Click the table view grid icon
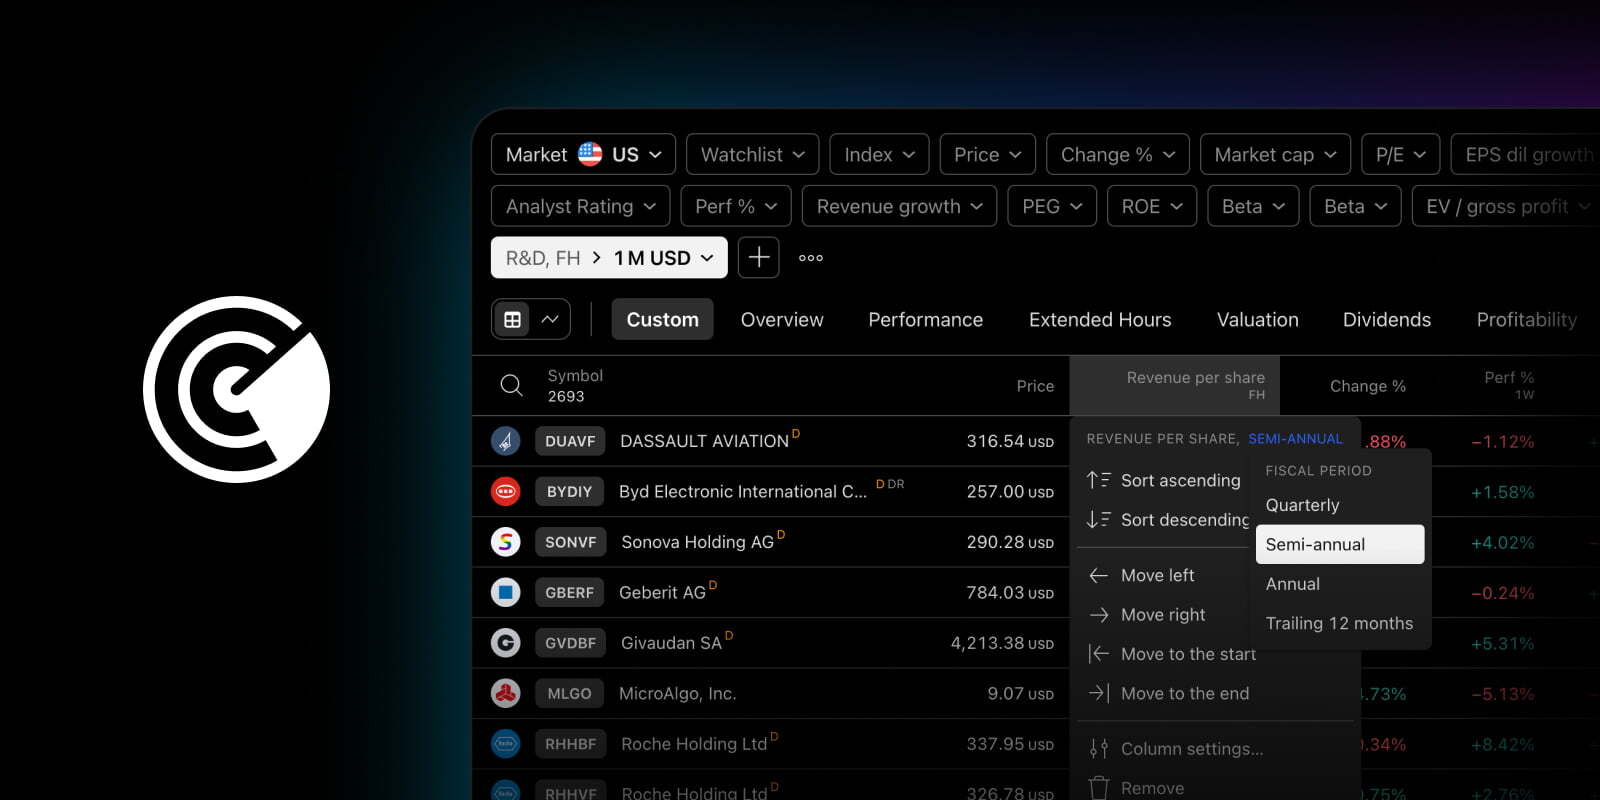Screen dimensions: 1600x800 pyautogui.click(x=512, y=320)
